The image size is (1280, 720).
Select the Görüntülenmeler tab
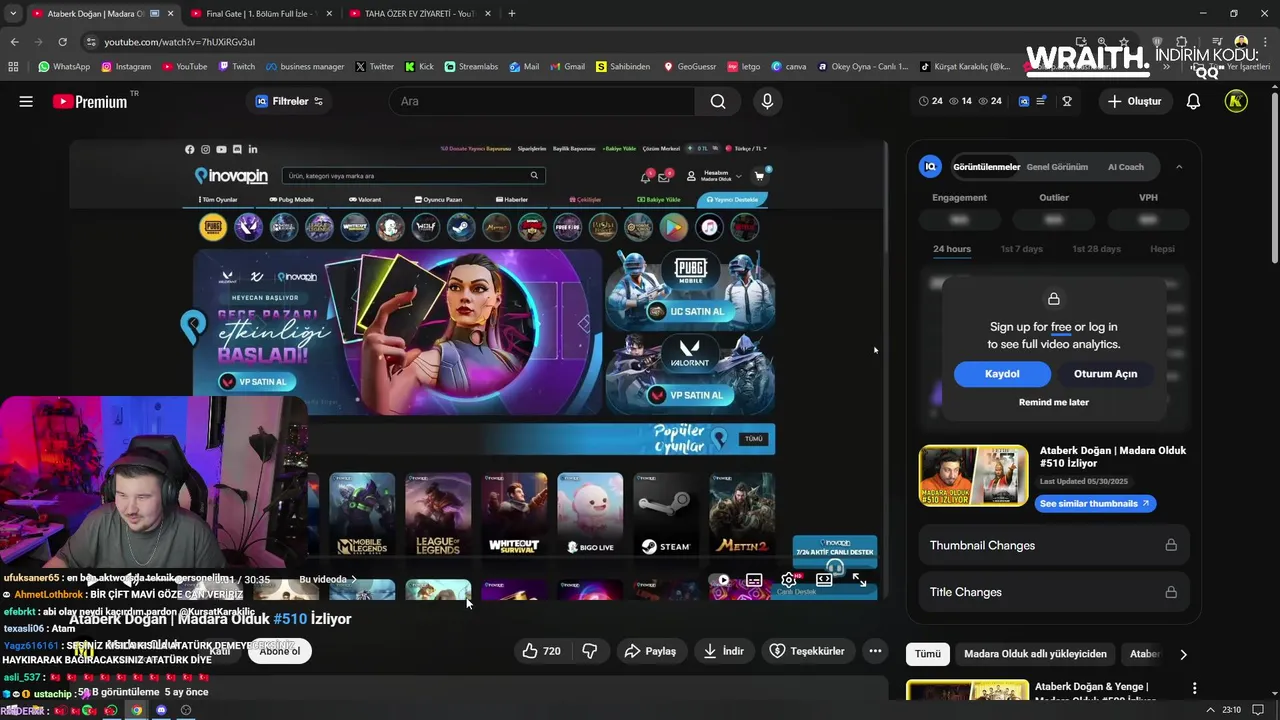click(x=986, y=167)
